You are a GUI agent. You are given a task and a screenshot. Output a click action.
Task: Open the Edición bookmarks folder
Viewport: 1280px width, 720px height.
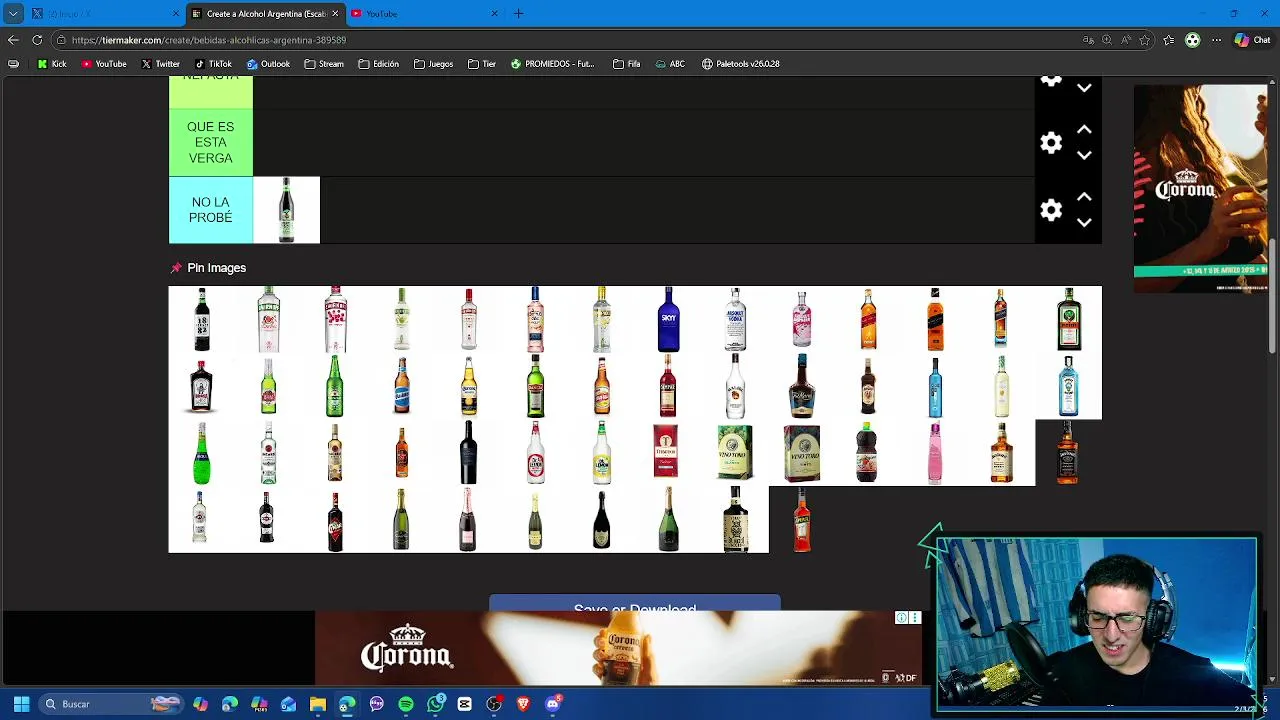point(379,64)
